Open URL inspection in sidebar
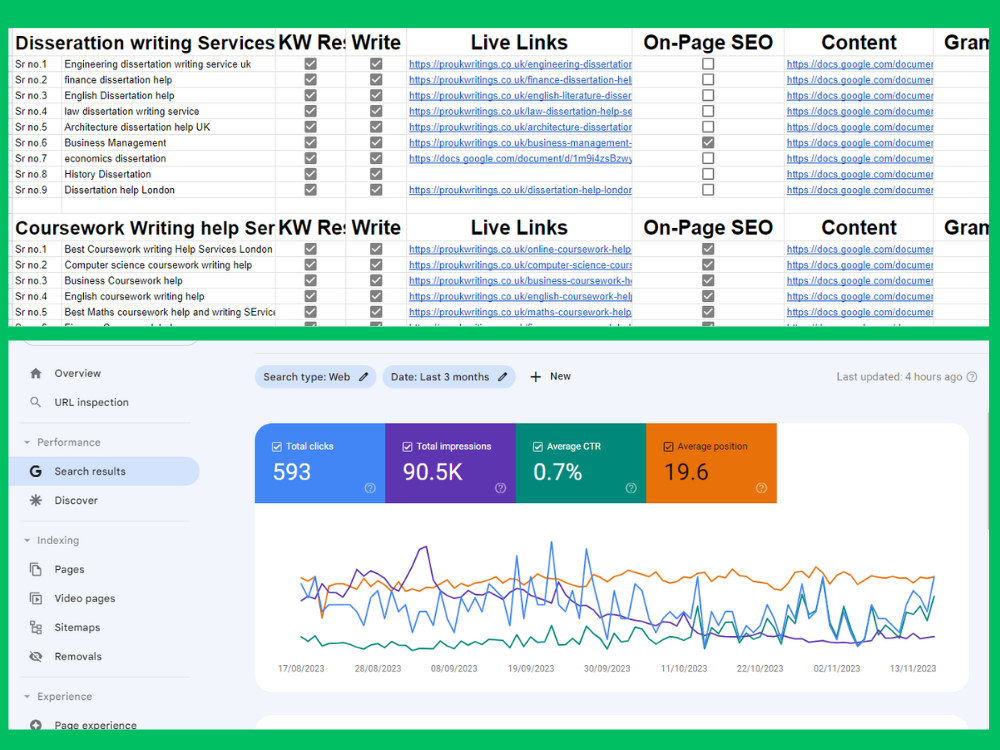Screen dimensions: 1000x750 point(91,402)
